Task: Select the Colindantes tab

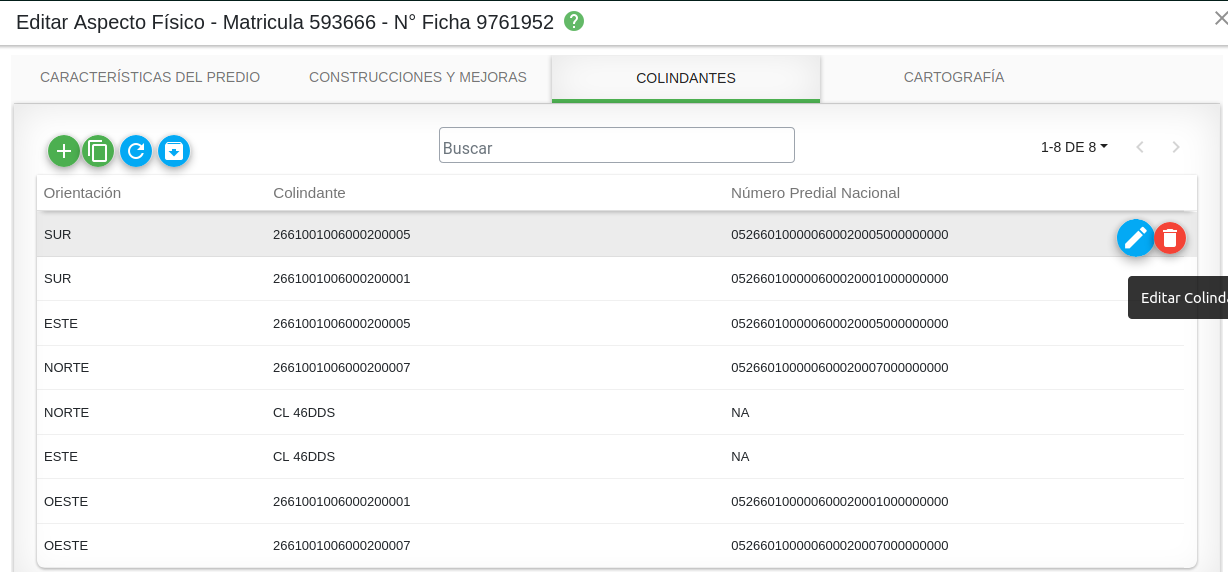Action: pos(686,78)
